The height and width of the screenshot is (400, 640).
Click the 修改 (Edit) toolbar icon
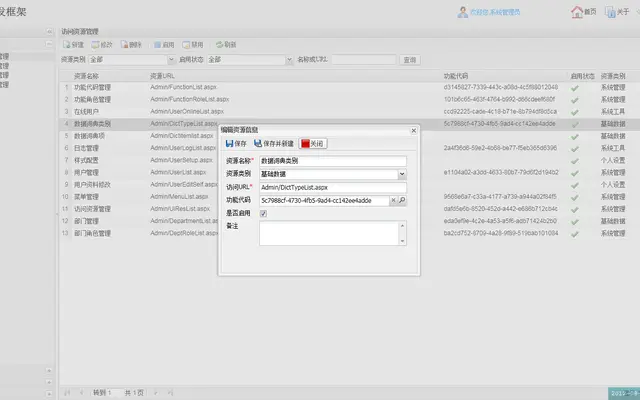coord(95,45)
